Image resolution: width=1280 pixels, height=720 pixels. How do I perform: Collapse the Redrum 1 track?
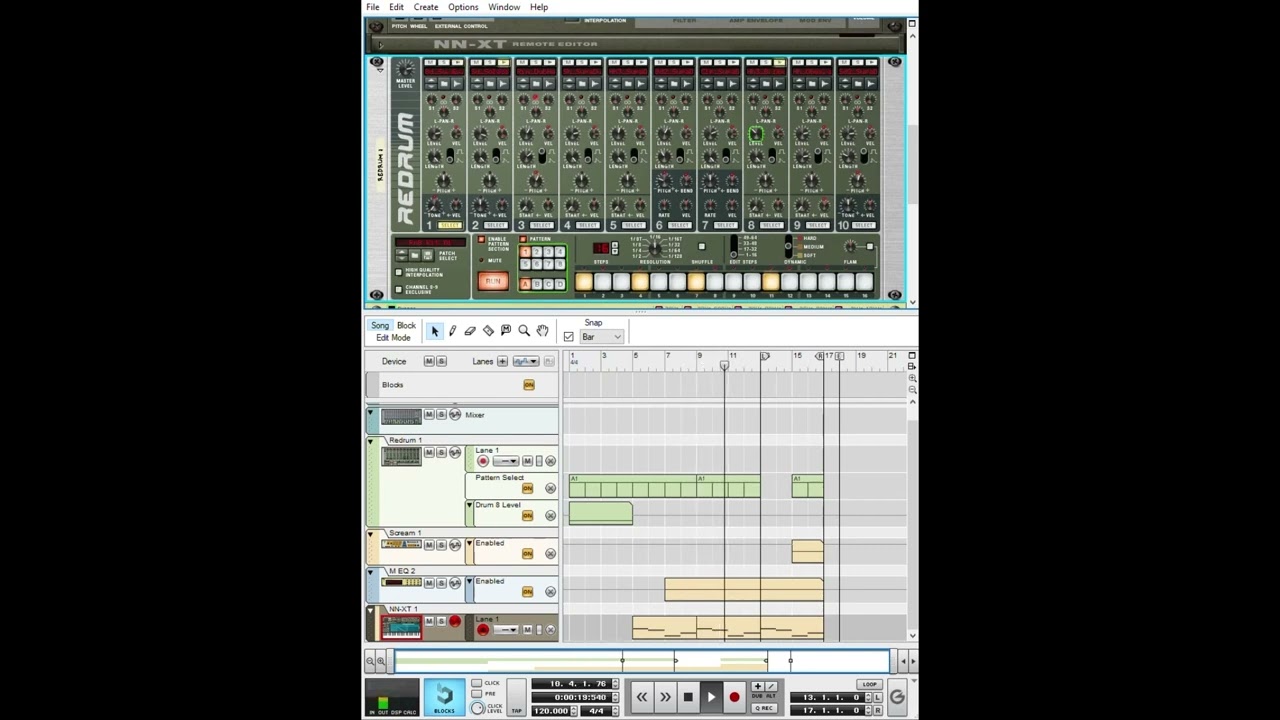click(x=370, y=440)
